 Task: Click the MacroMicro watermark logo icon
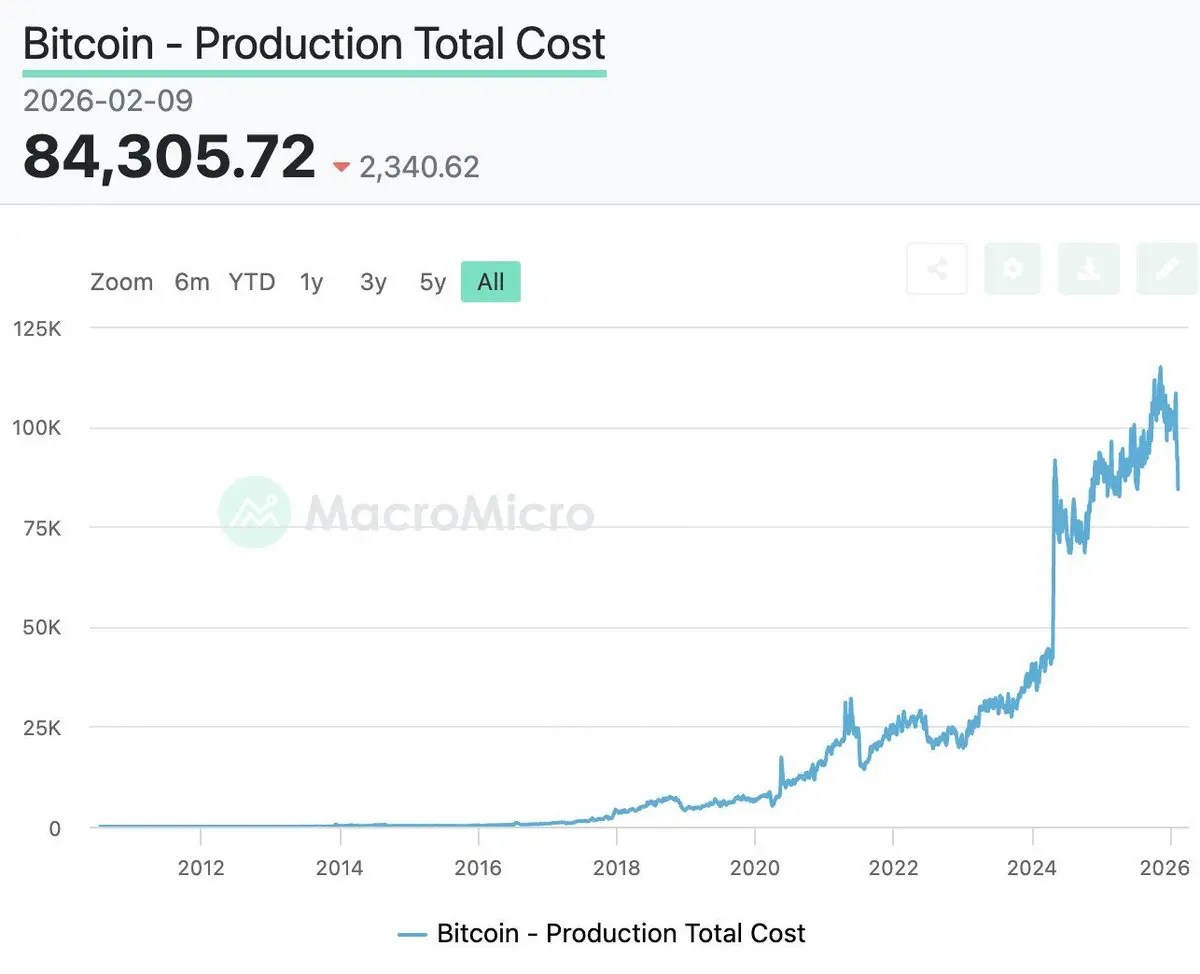(255, 512)
